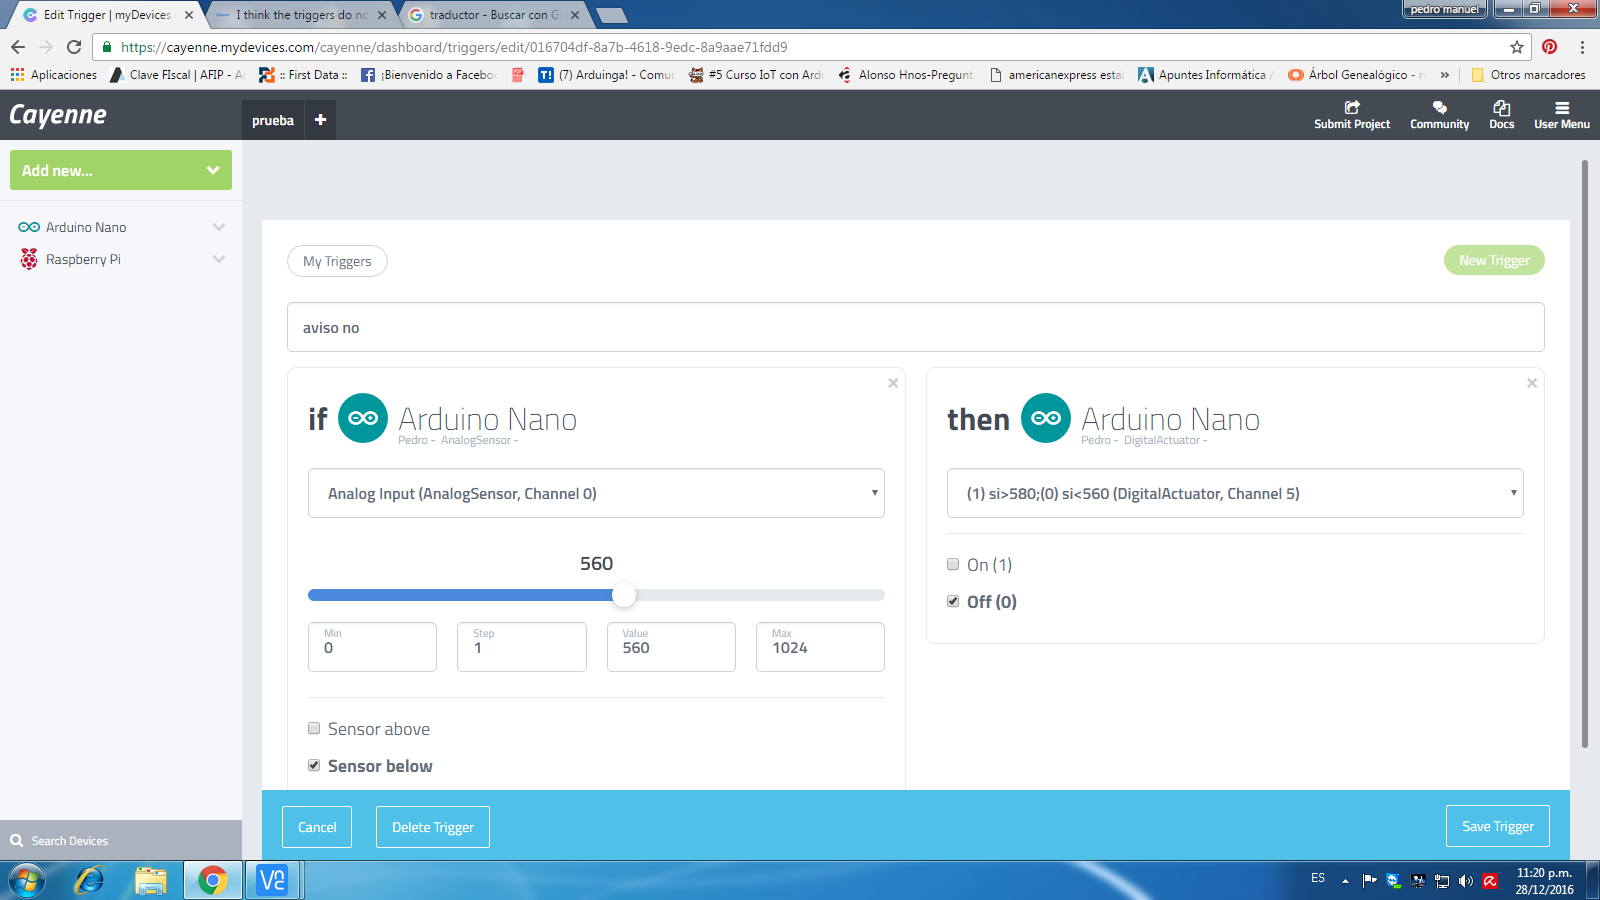Image resolution: width=1600 pixels, height=900 pixels.
Task: Click the Cayenne logo
Action: pos(58,115)
